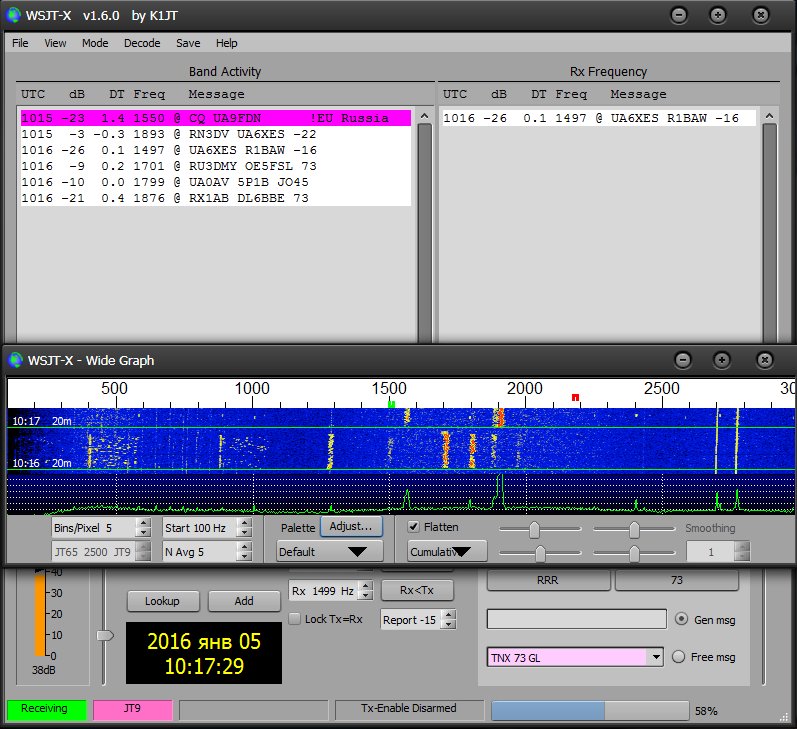Enable Lock Tx=Rx checkbox
Image resolution: width=797 pixels, height=729 pixels.
pos(294,619)
